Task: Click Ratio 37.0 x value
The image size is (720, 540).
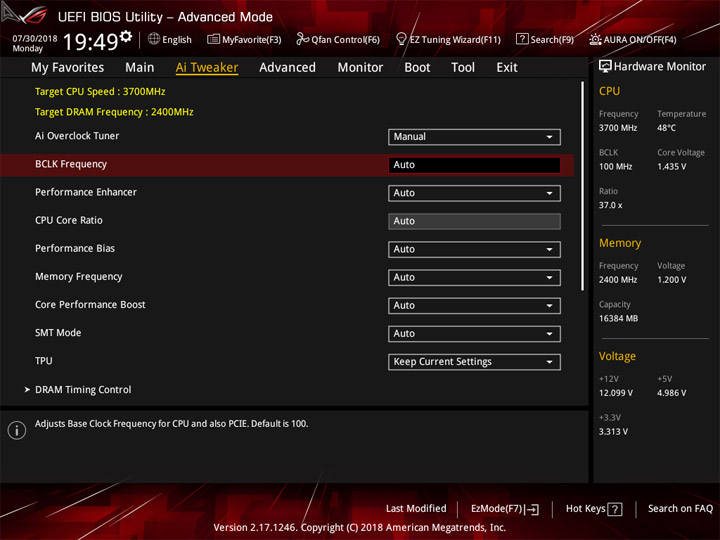Action: pos(611,205)
